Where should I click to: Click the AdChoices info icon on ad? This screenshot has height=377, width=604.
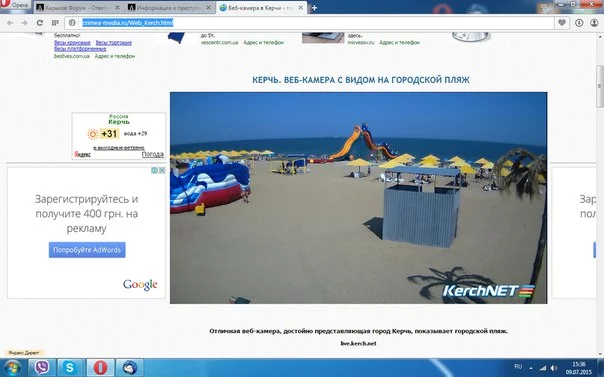point(154,170)
